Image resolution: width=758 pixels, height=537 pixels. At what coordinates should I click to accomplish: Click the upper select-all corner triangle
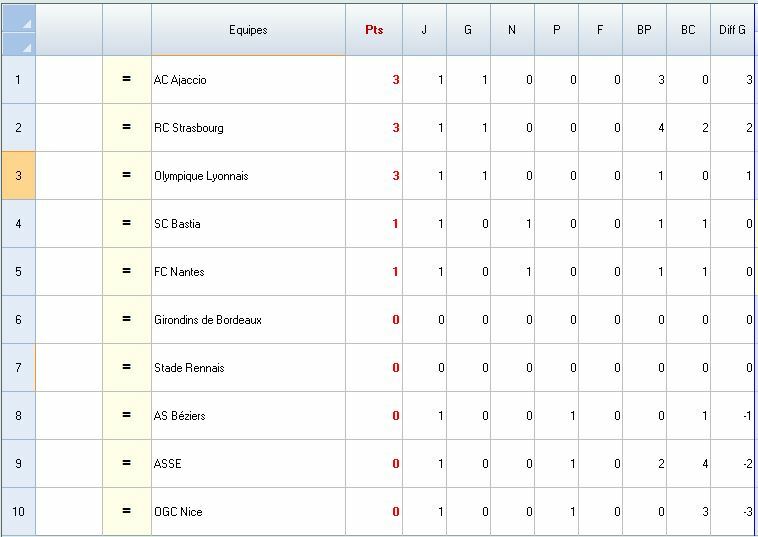click(x=26, y=23)
